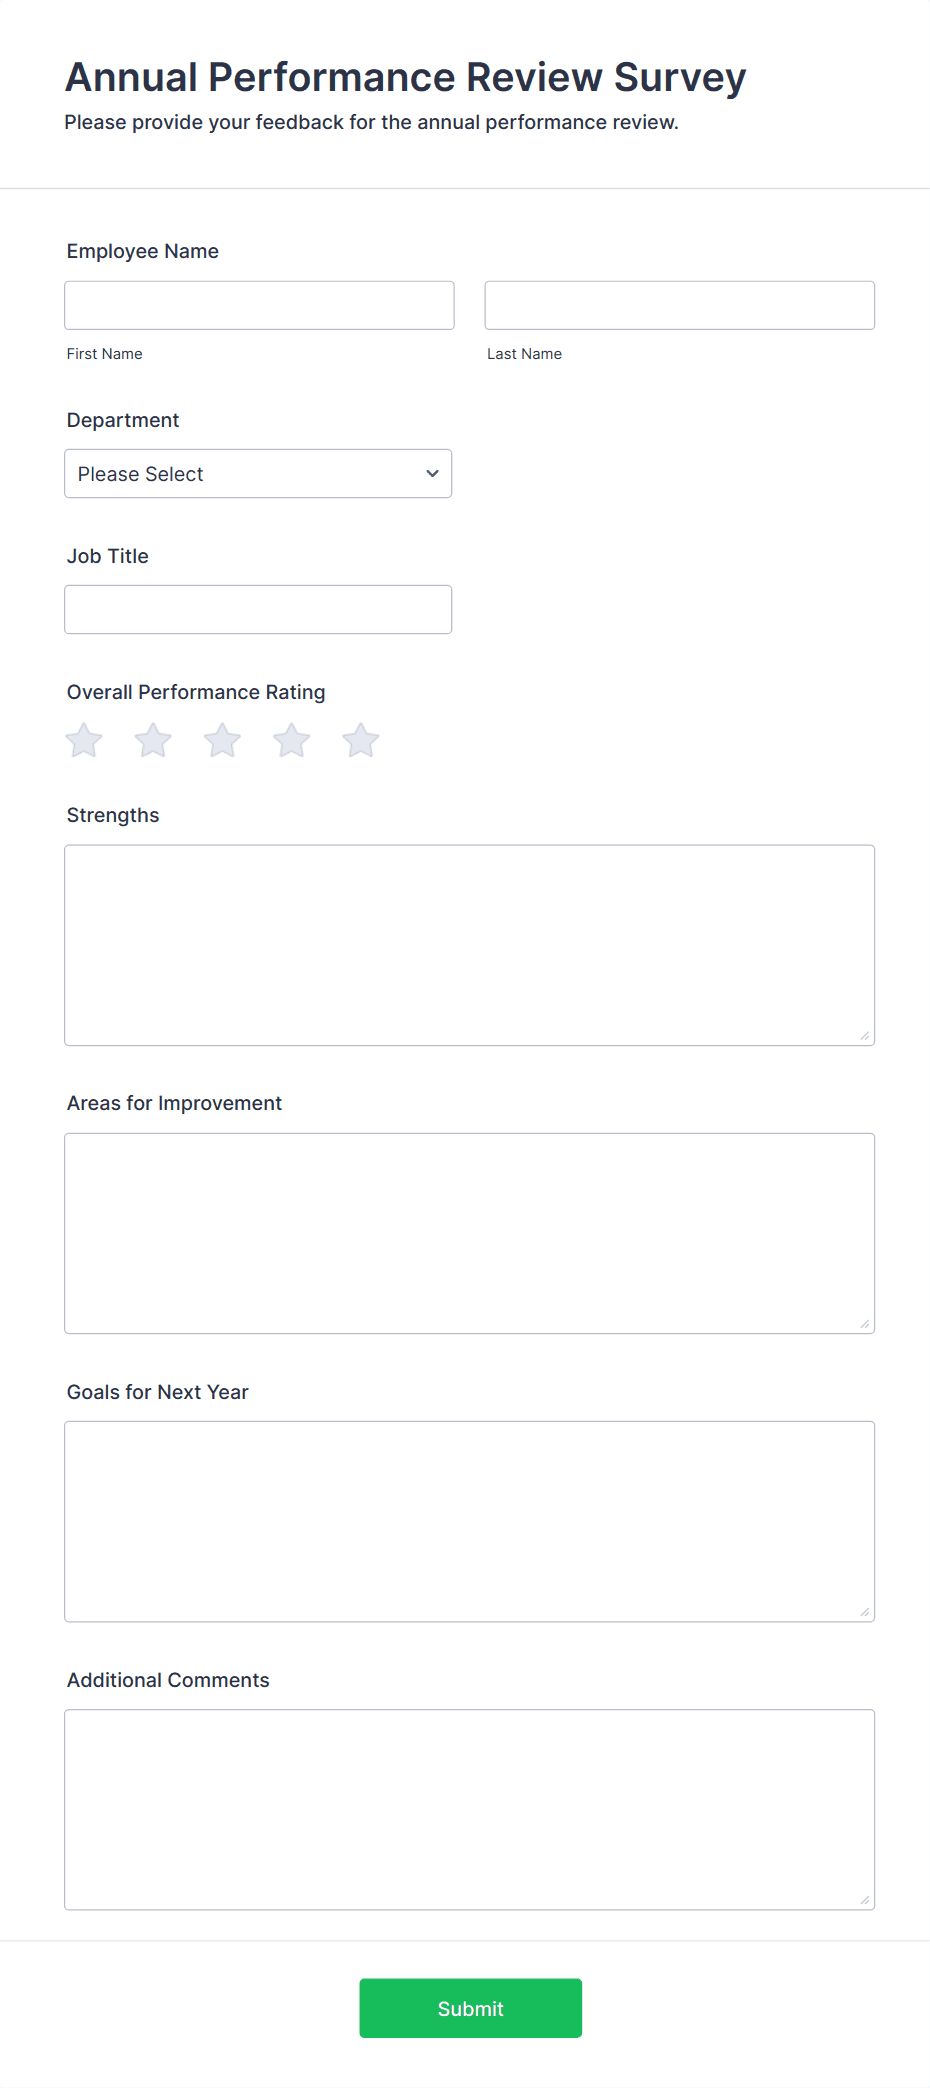Click the Additional Comments text area
Viewport: 930px width, 2088px height.
(469, 1809)
